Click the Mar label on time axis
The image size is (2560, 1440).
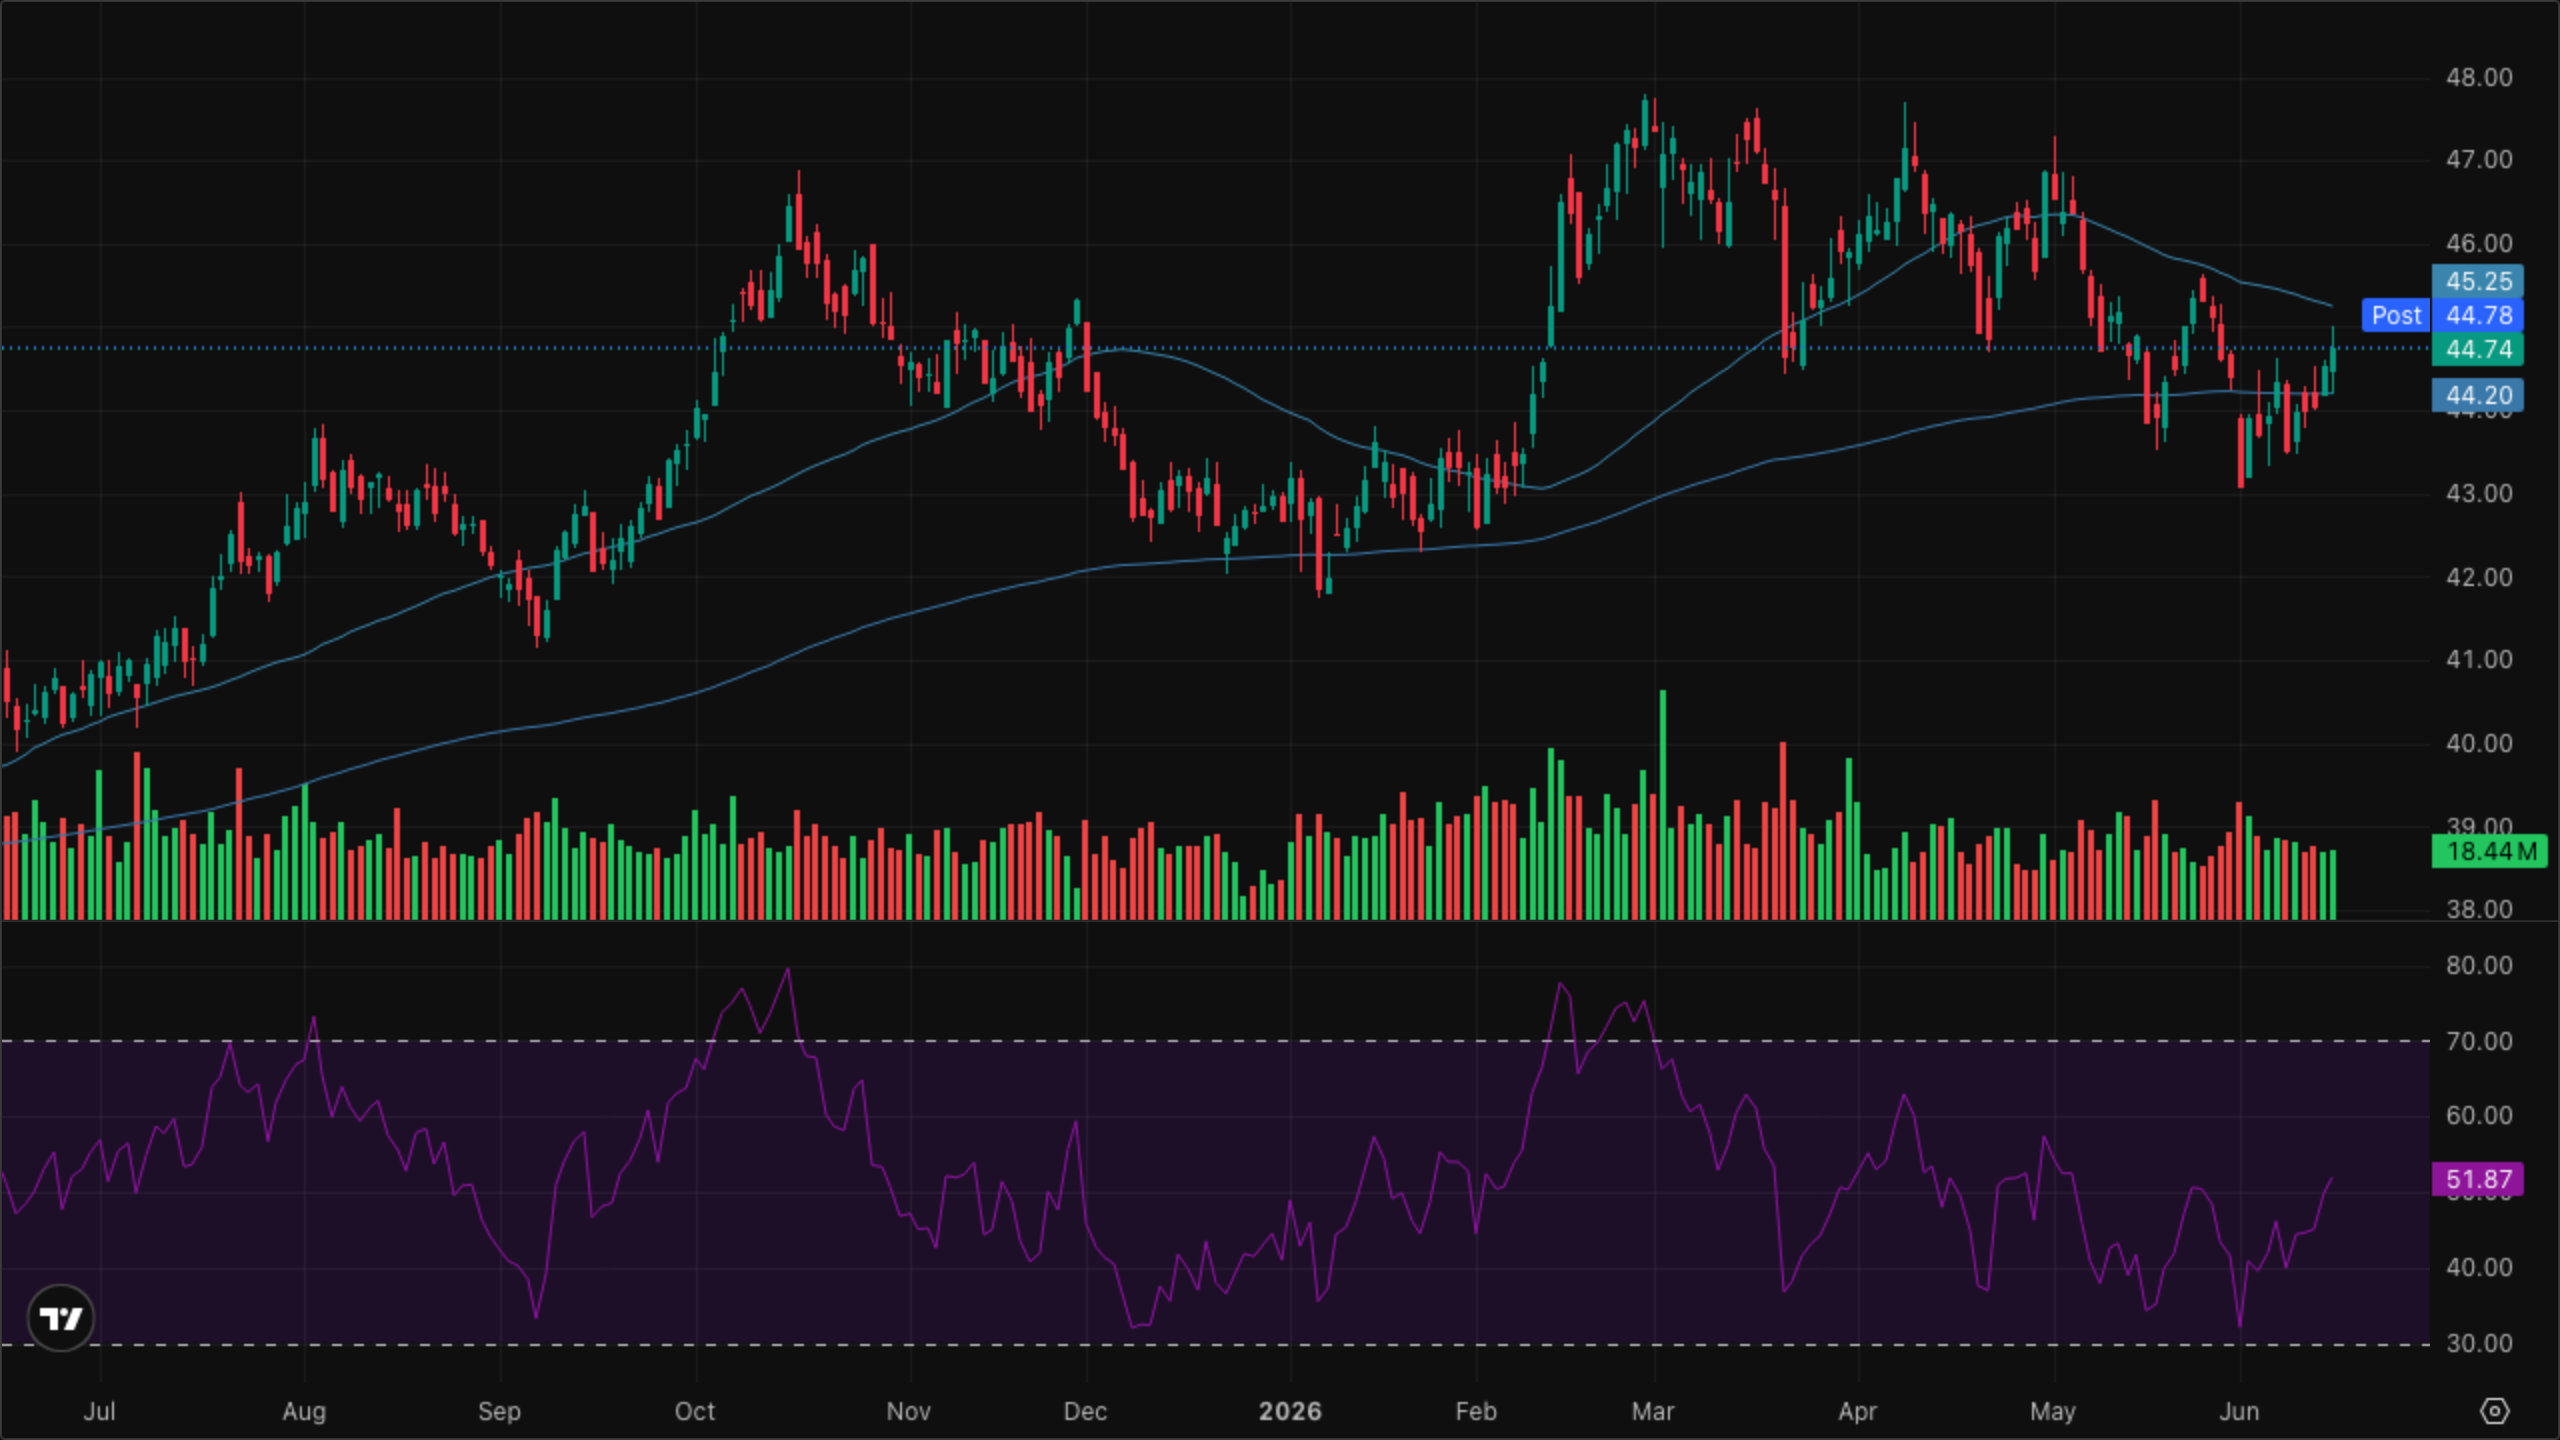(x=1652, y=1411)
